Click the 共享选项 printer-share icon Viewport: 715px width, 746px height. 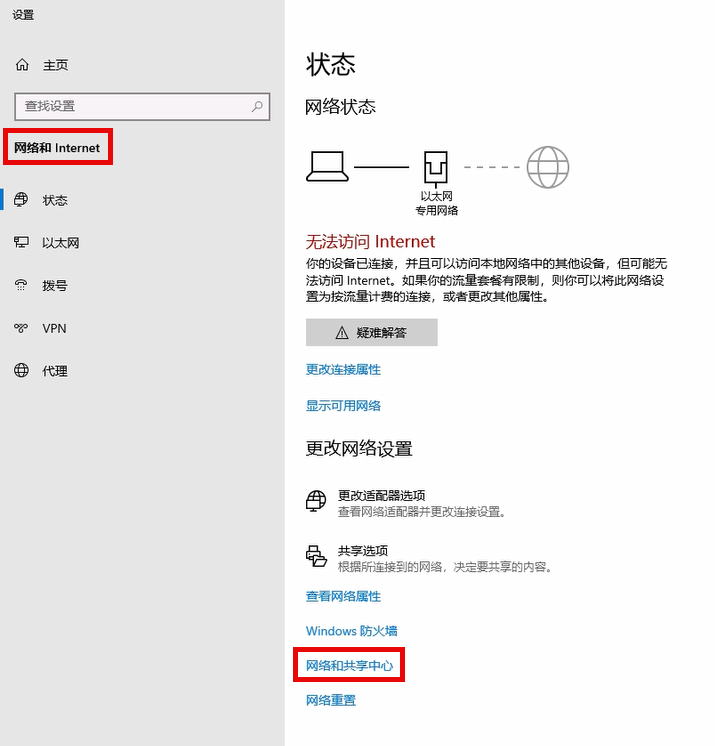[316, 557]
